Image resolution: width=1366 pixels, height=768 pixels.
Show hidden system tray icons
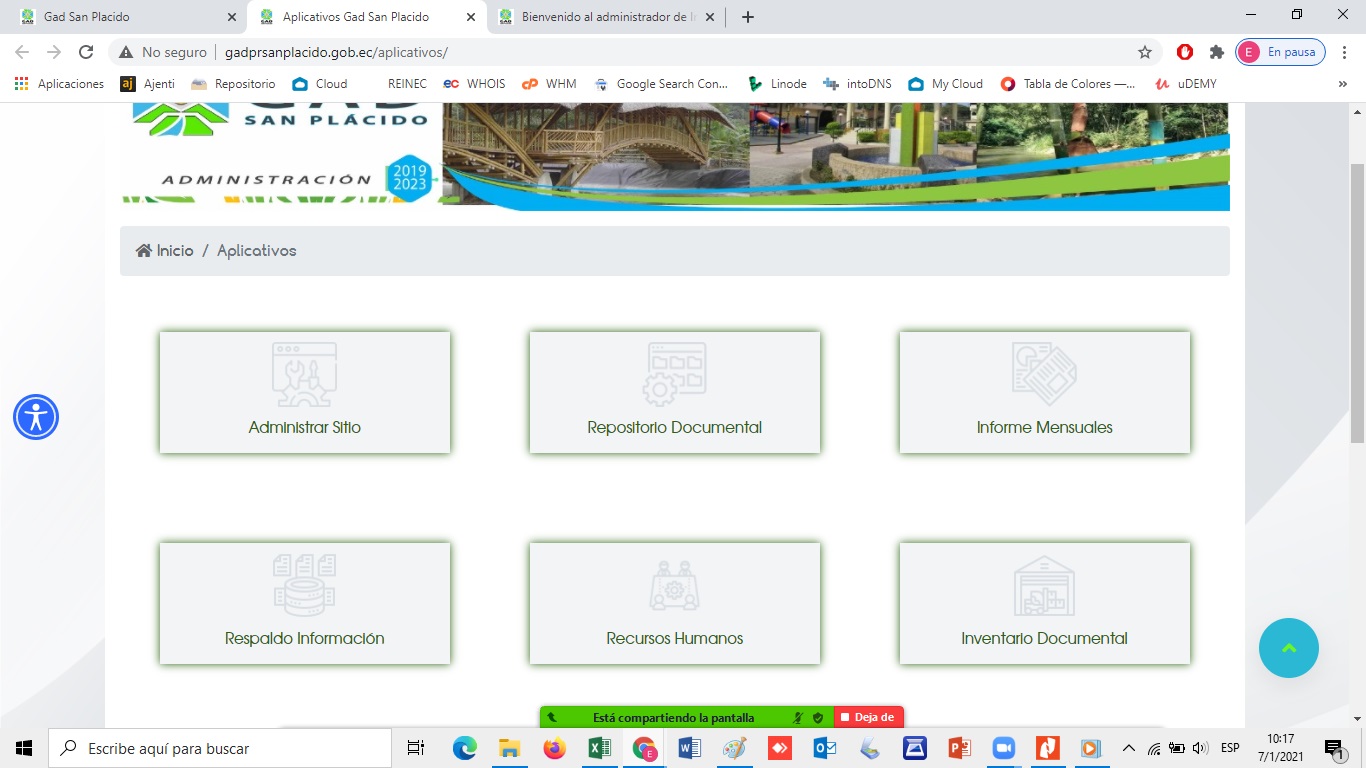tap(1129, 748)
